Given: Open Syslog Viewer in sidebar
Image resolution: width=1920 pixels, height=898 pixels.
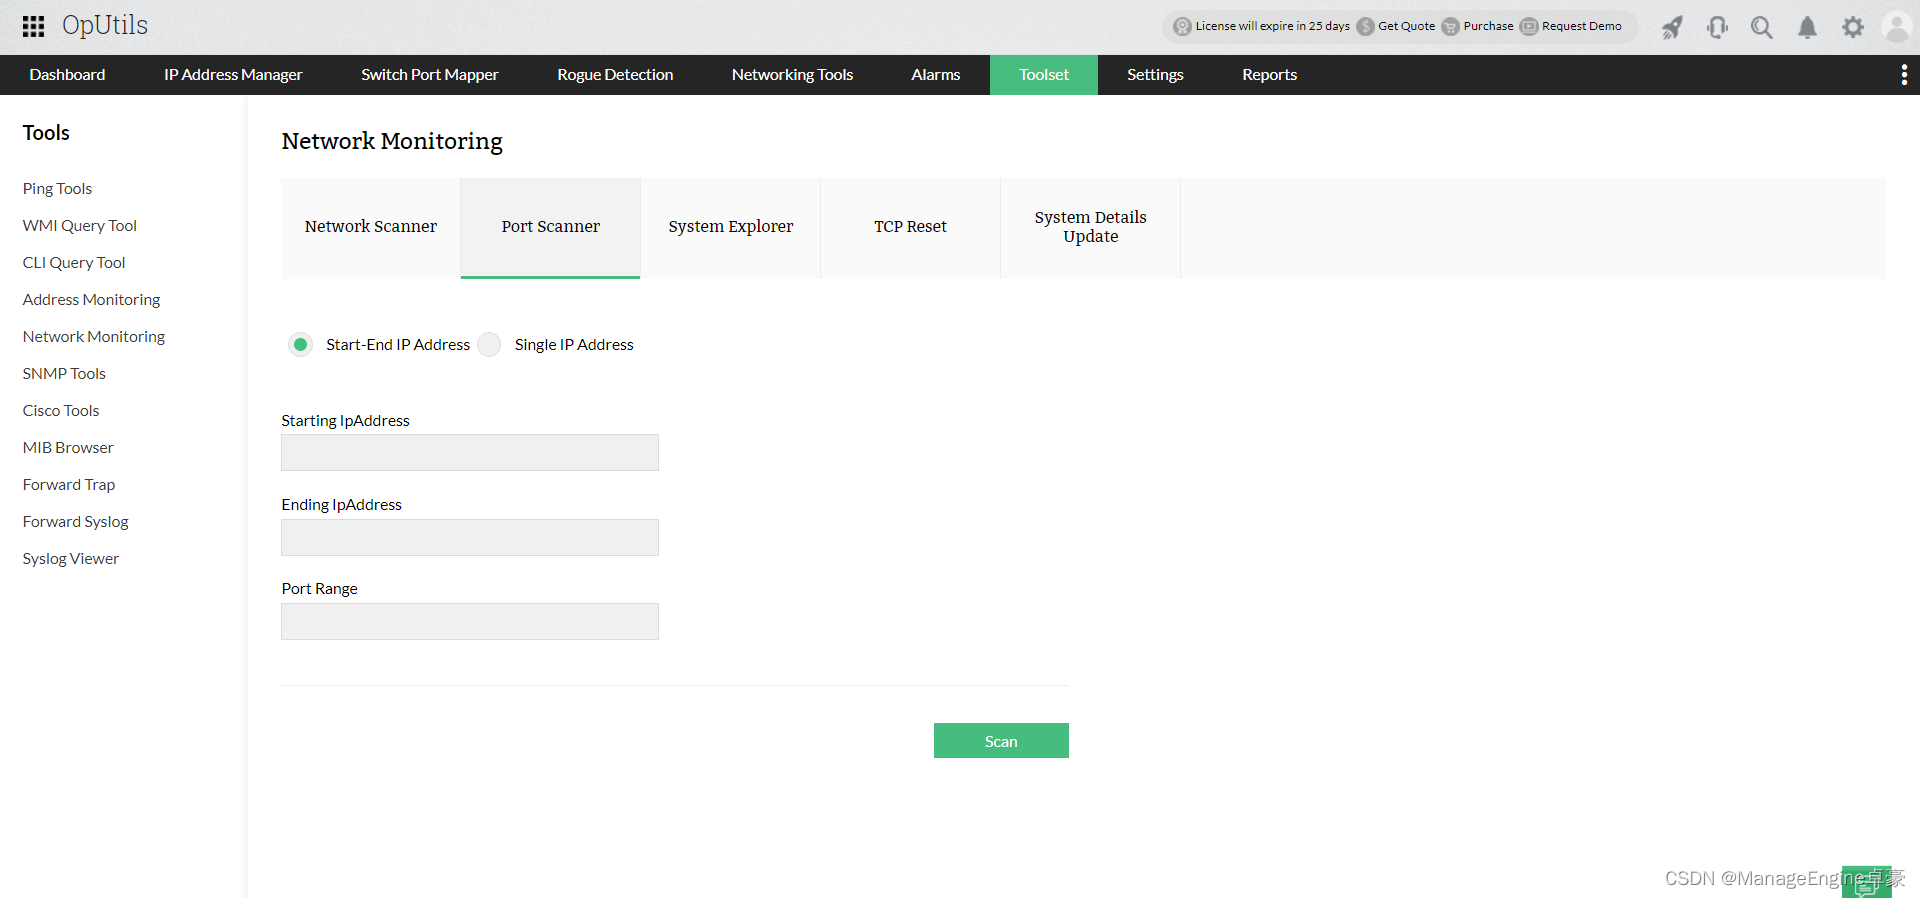Looking at the screenshot, I should (x=71, y=559).
